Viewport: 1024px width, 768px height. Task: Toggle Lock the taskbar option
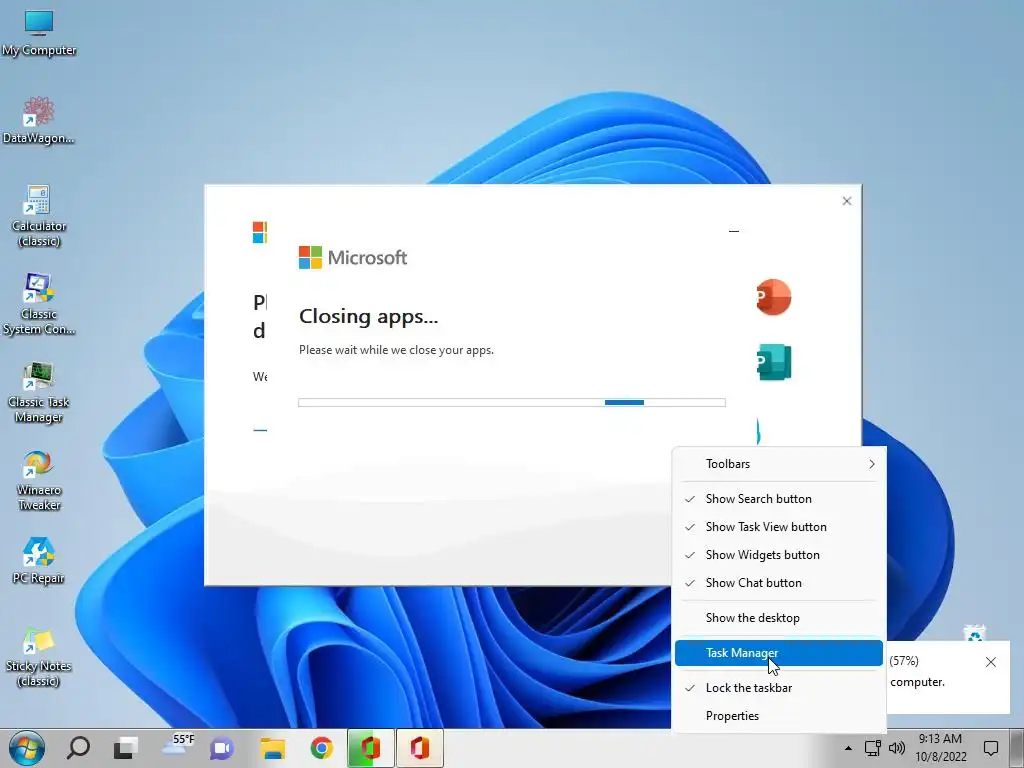(779, 688)
